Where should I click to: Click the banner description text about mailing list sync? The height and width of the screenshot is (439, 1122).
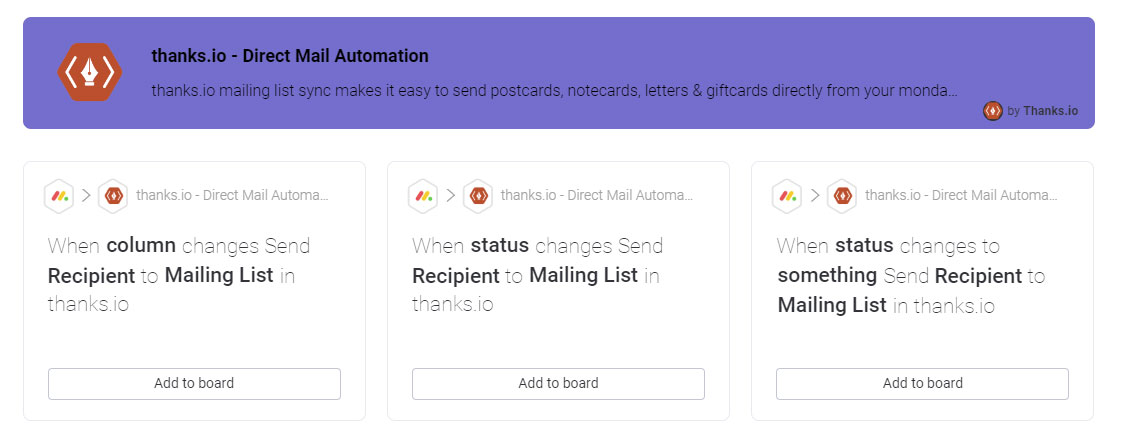[x=554, y=90]
